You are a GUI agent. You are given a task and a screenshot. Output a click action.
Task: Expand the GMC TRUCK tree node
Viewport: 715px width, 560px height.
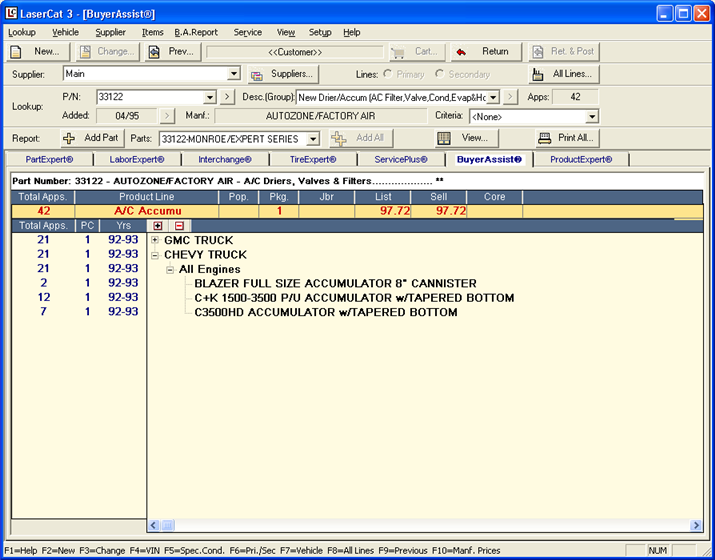click(156, 241)
